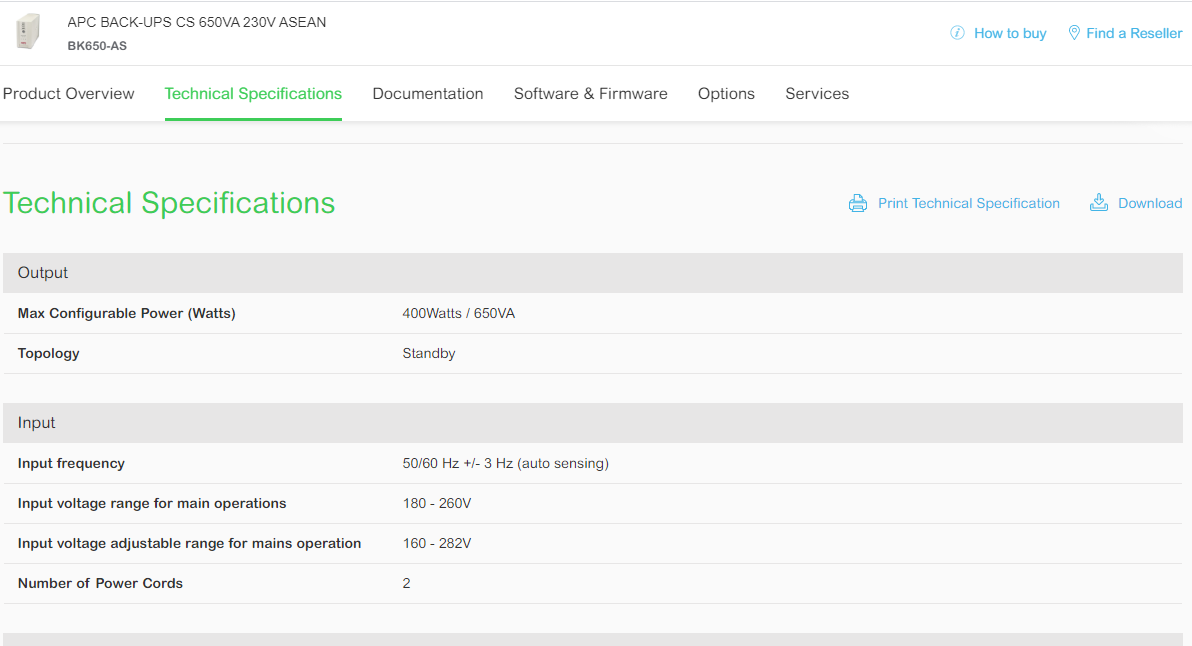The height and width of the screenshot is (646, 1192).
Task: Open the Options tab
Action: coord(726,93)
